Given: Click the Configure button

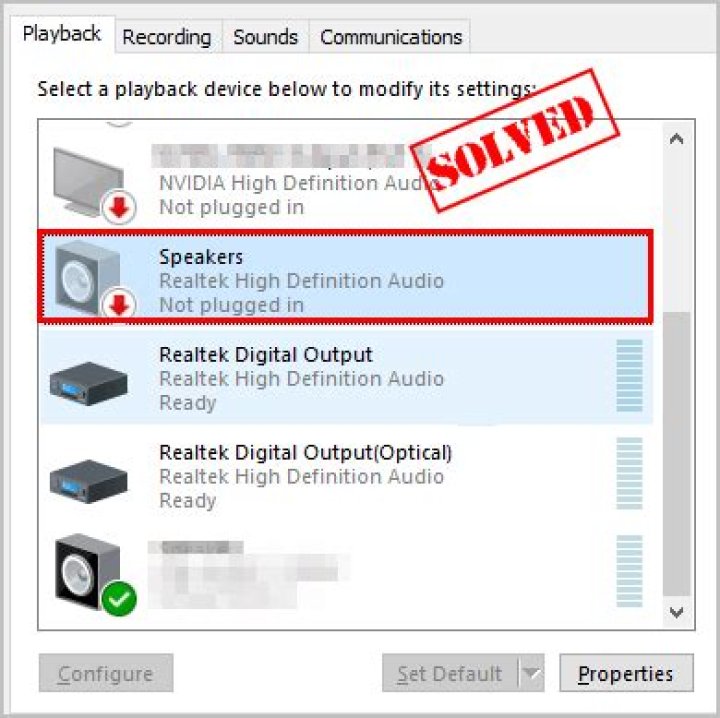Looking at the screenshot, I should point(106,673).
